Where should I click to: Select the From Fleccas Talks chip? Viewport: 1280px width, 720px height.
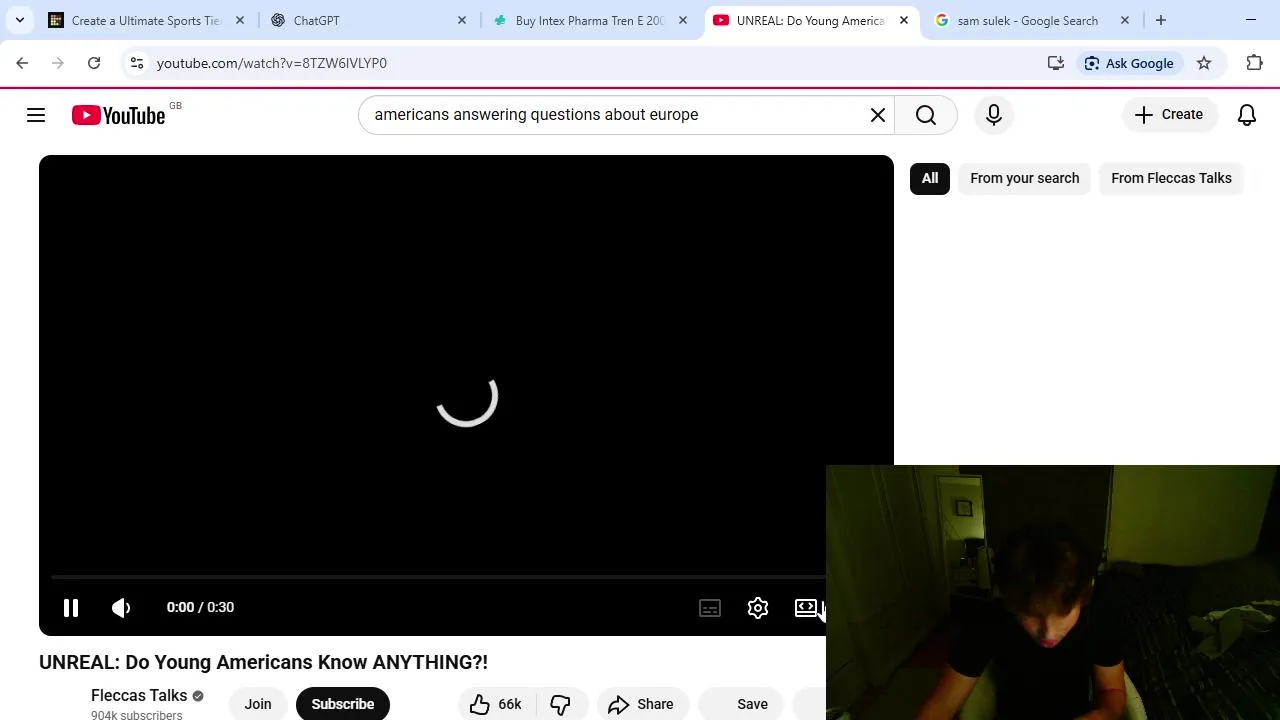tap(1171, 178)
